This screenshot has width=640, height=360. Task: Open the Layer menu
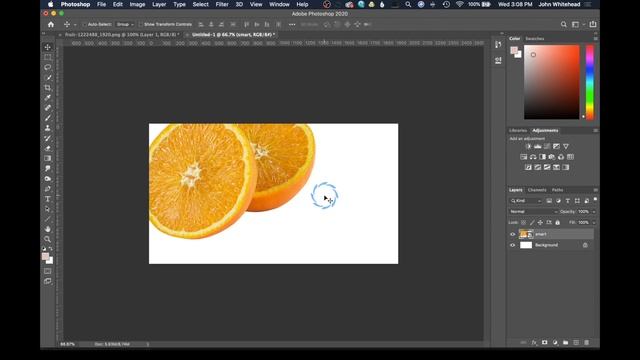pos(159,4)
